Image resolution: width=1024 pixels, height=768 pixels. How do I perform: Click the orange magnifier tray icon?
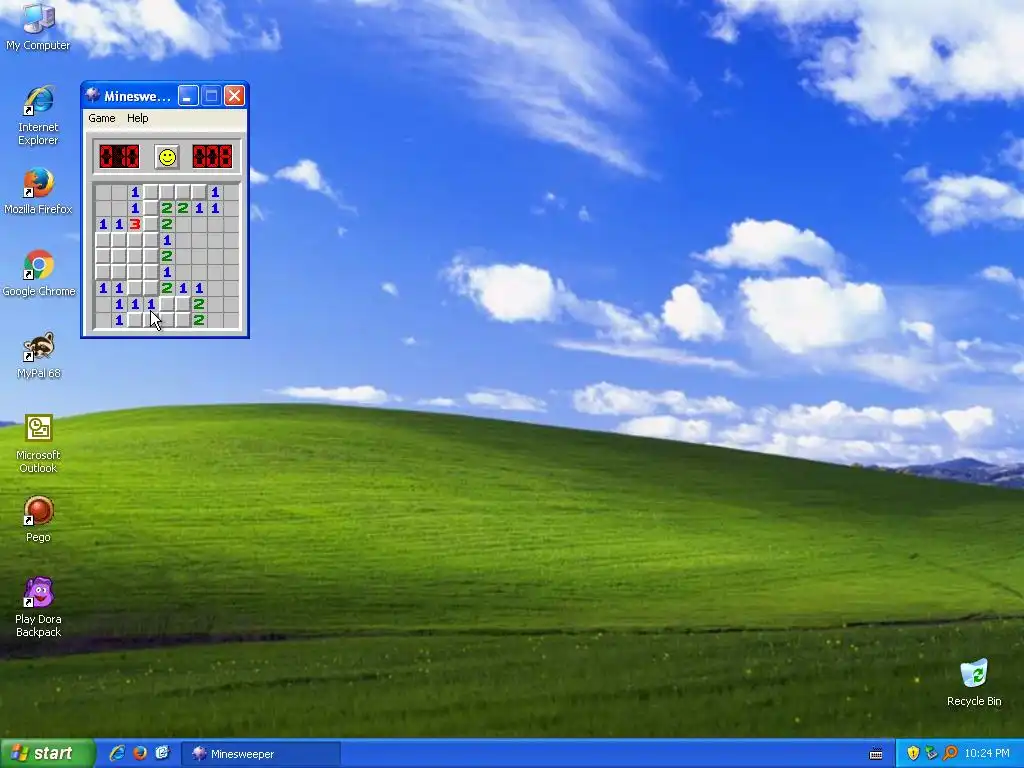950,753
